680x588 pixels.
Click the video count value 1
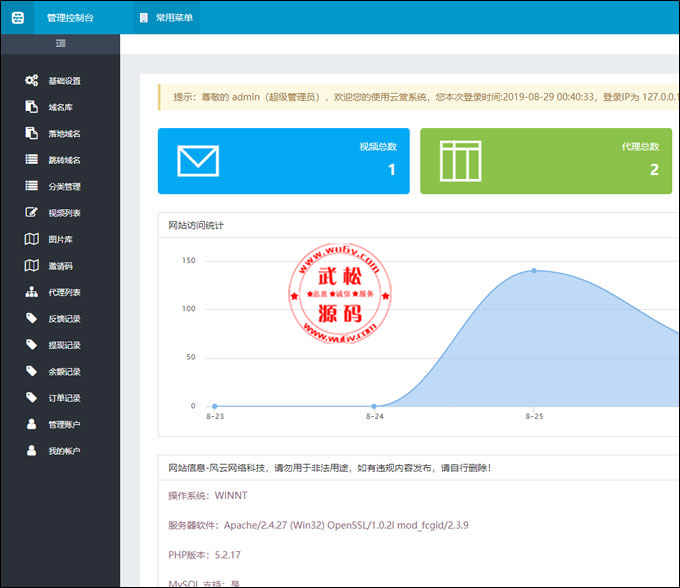392,170
